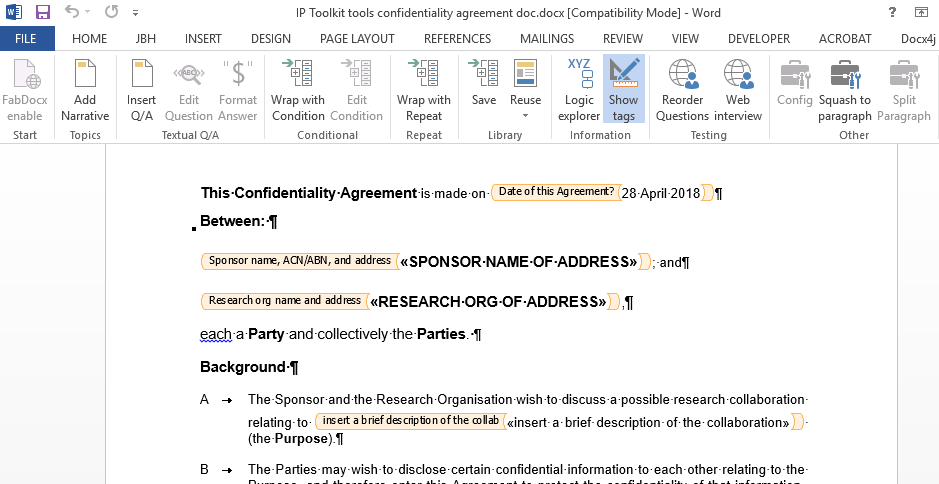The image size is (939, 484).
Task: Undo the last action
Action: [x=72, y=12]
